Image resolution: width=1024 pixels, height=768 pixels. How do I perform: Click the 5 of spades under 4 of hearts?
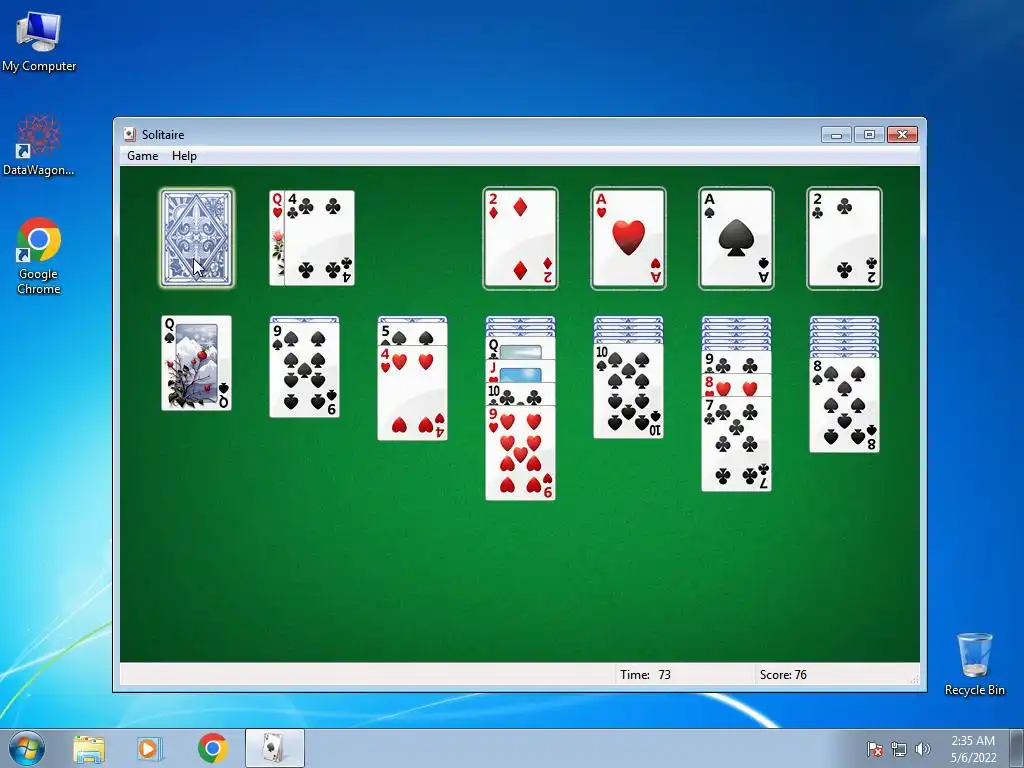point(413,335)
